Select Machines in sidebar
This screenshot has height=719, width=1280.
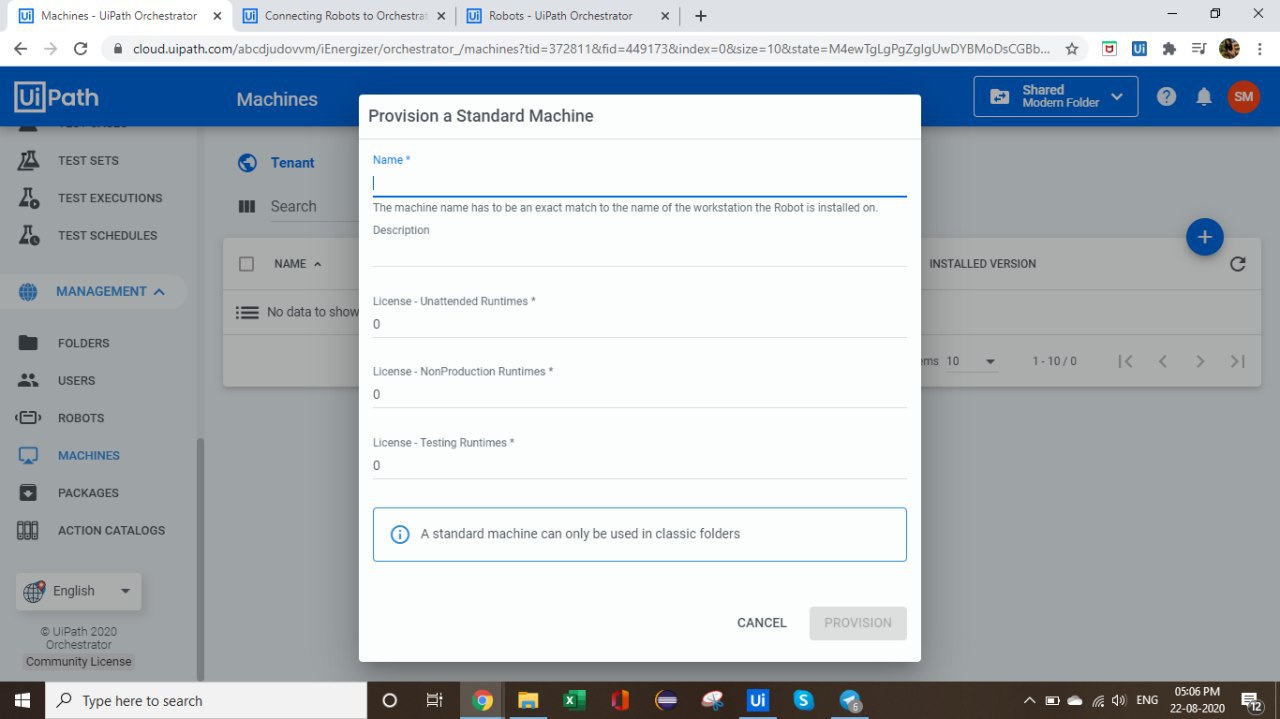89,456
